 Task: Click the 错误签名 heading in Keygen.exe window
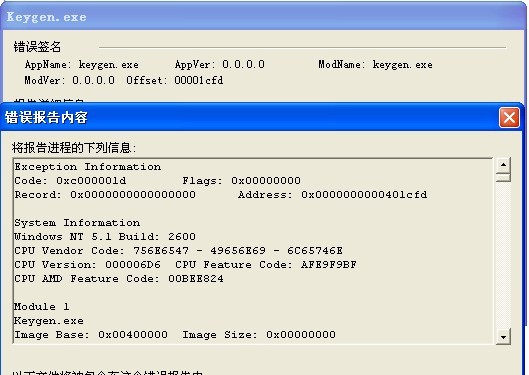pyautogui.click(x=37, y=47)
